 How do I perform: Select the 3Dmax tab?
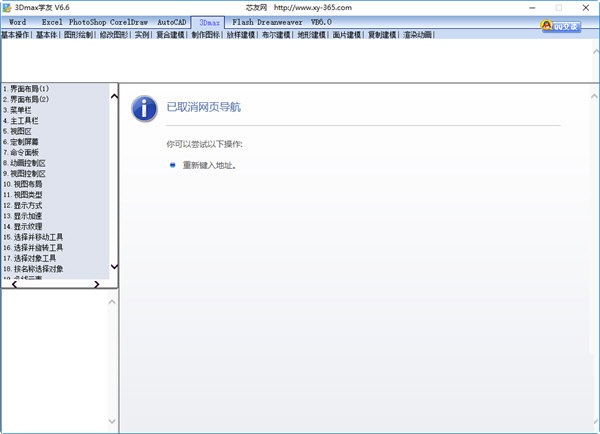209,23
